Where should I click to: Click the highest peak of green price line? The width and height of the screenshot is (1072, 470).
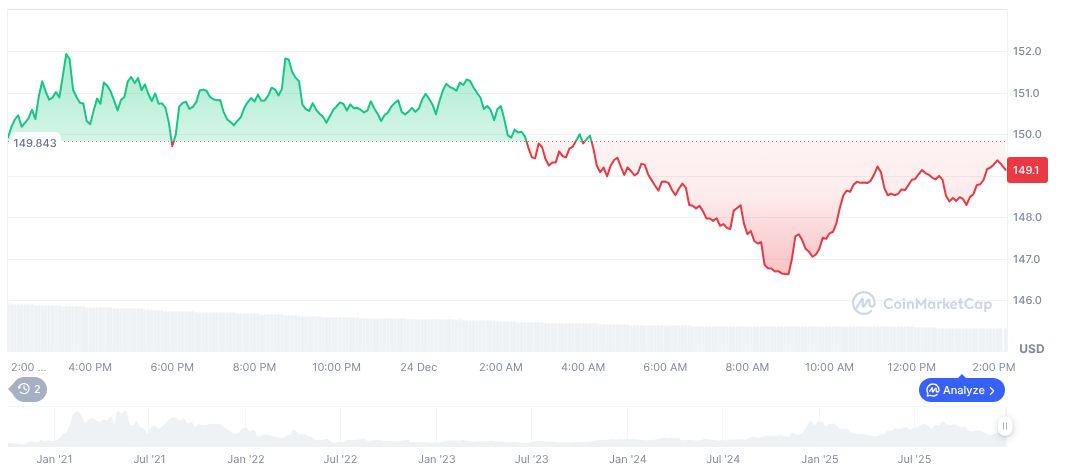coord(67,54)
